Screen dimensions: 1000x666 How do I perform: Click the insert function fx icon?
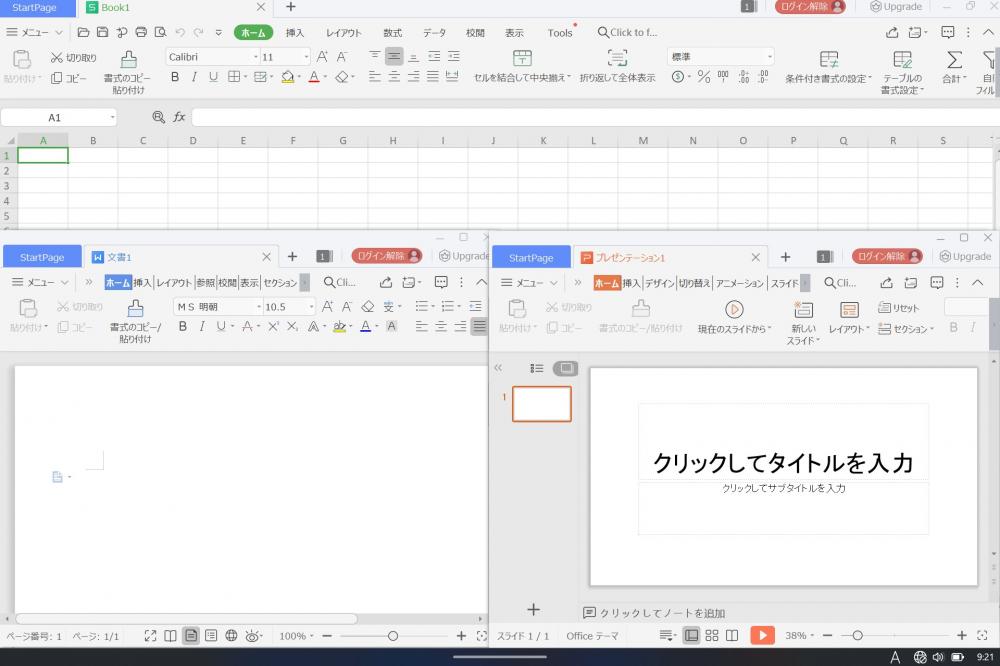[x=179, y=117]
